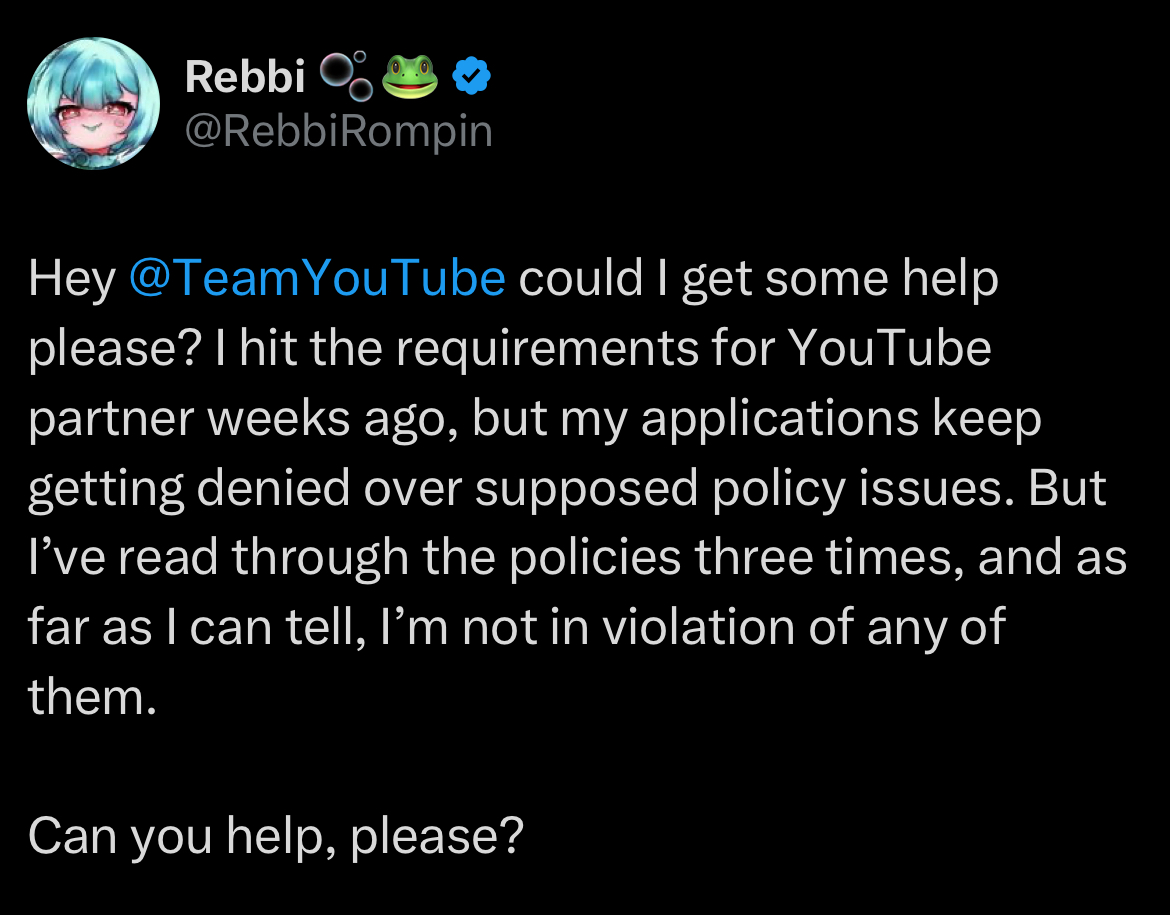
Task: Open the @TeamYouTube mention
Action: (317, 278)
